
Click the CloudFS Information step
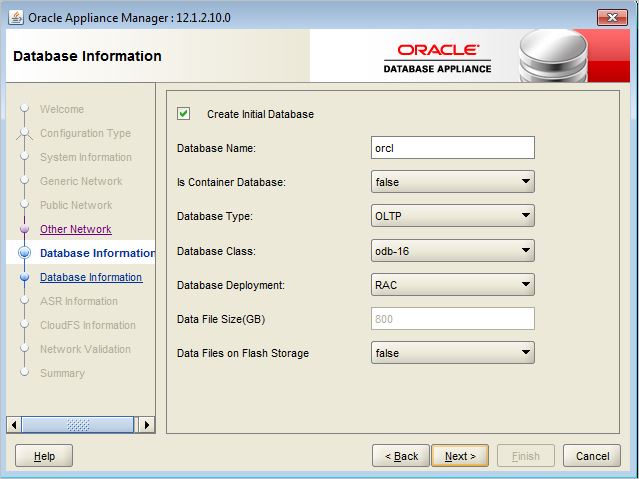tap(88, 325)
